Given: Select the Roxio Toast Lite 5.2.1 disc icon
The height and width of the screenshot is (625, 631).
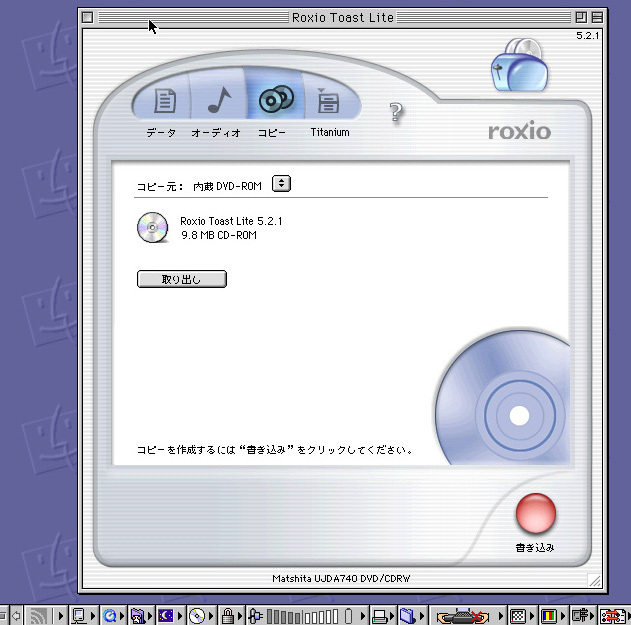Looking at the screenshot, I should [153, 227].
